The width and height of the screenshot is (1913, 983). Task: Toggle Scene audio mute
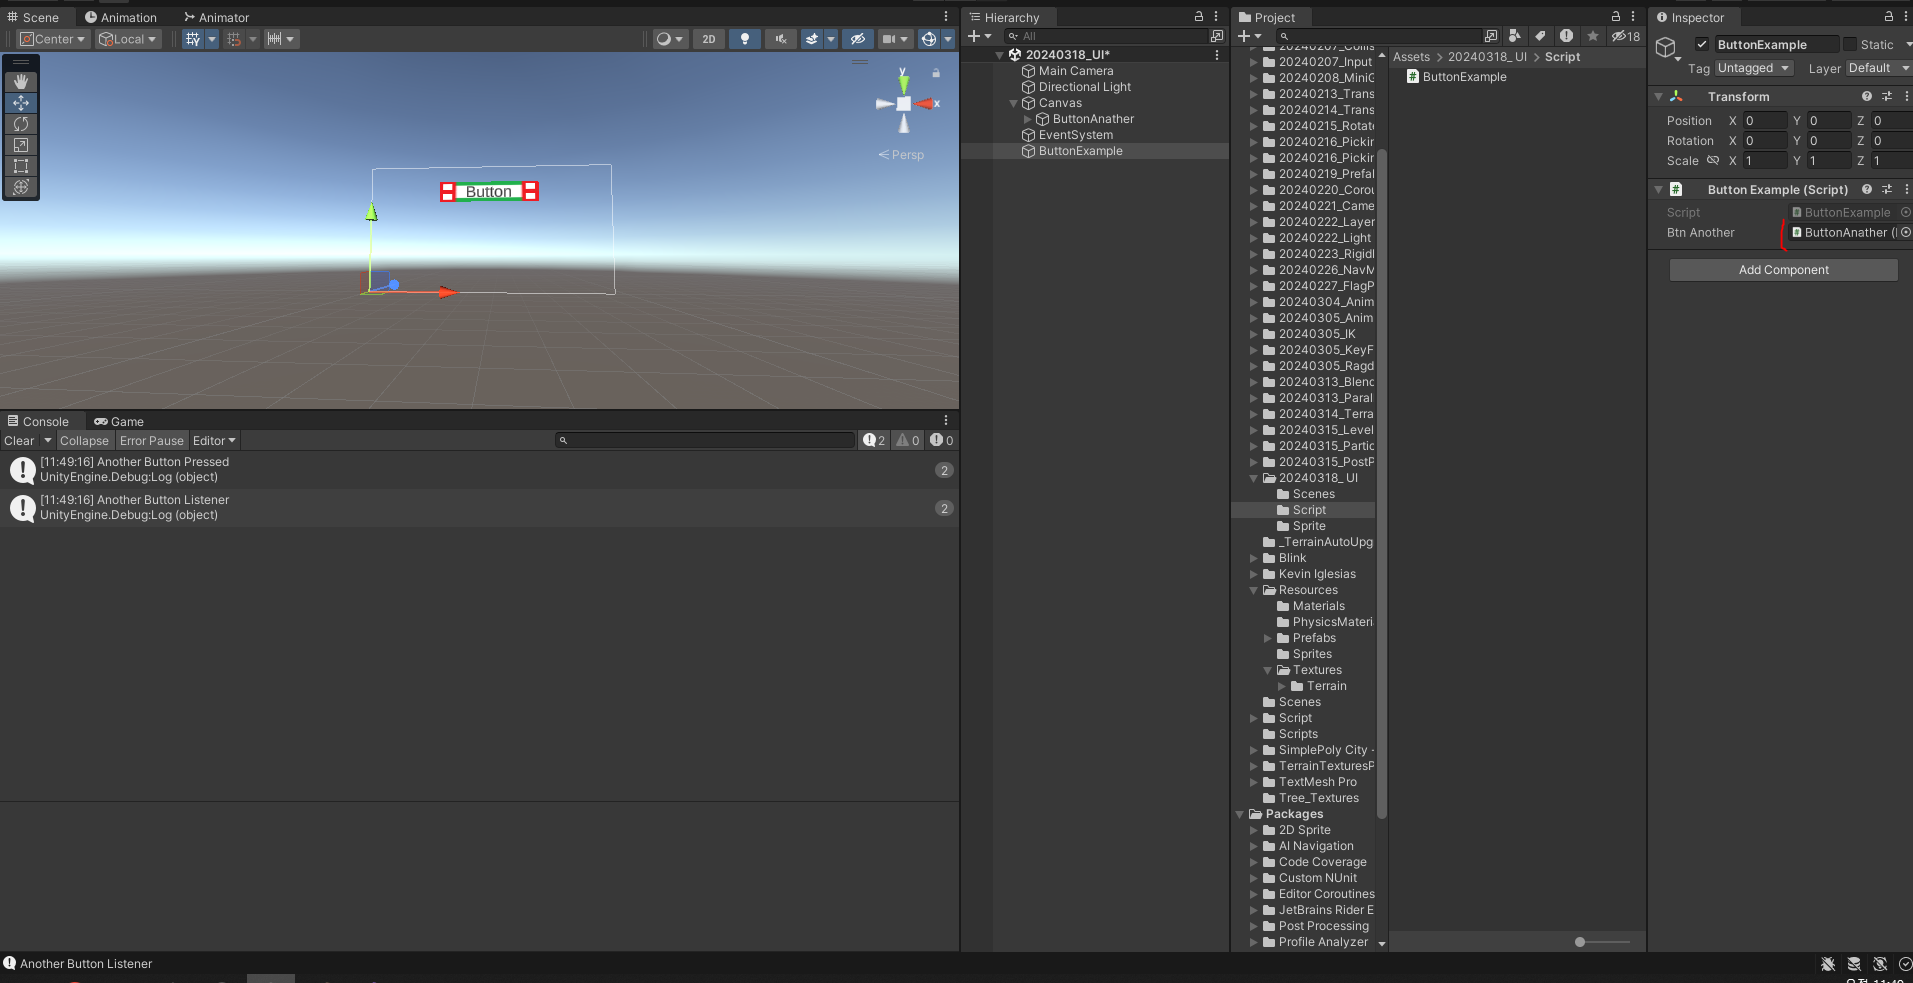click(781, 39)
